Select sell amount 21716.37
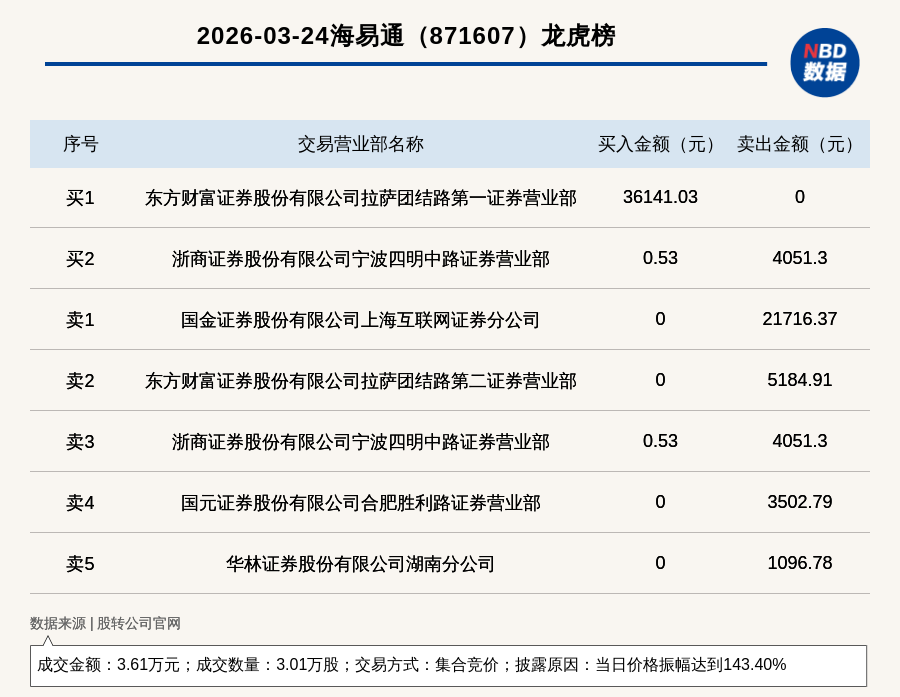The height and width of the screenshot is (697, 900). pos(800,319)
